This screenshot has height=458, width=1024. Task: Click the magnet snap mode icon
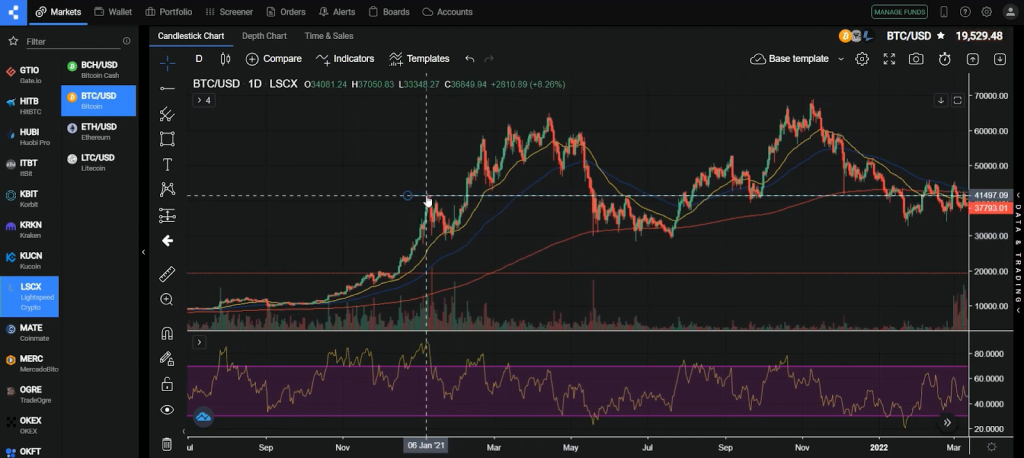coord(167,333)
